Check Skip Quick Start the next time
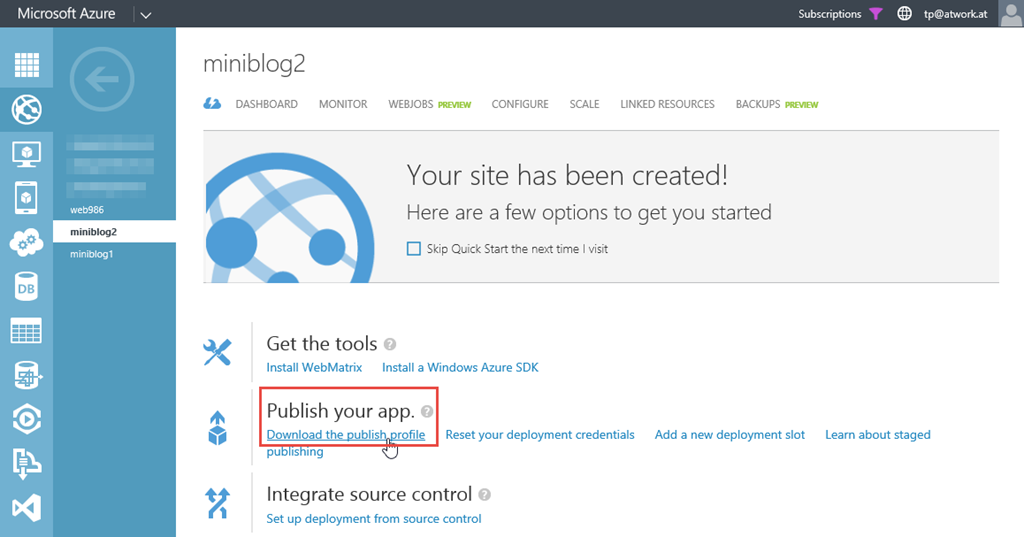The width and height of the screenshot is (1024, 537). click(x=414, y=249)
